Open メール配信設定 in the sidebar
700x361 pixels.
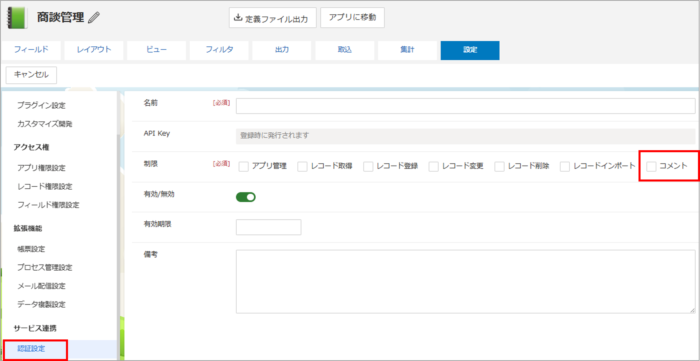coord(41,286)
